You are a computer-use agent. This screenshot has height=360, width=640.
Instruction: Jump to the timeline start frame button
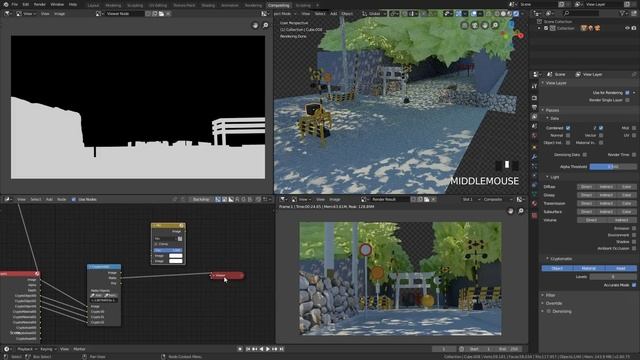[x=248, y=349]
